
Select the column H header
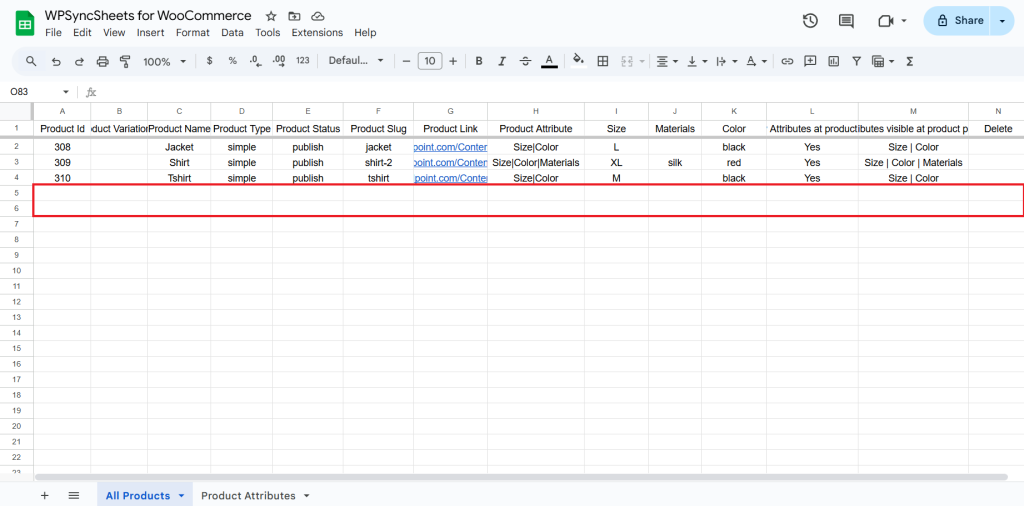[x=536, y=111]
